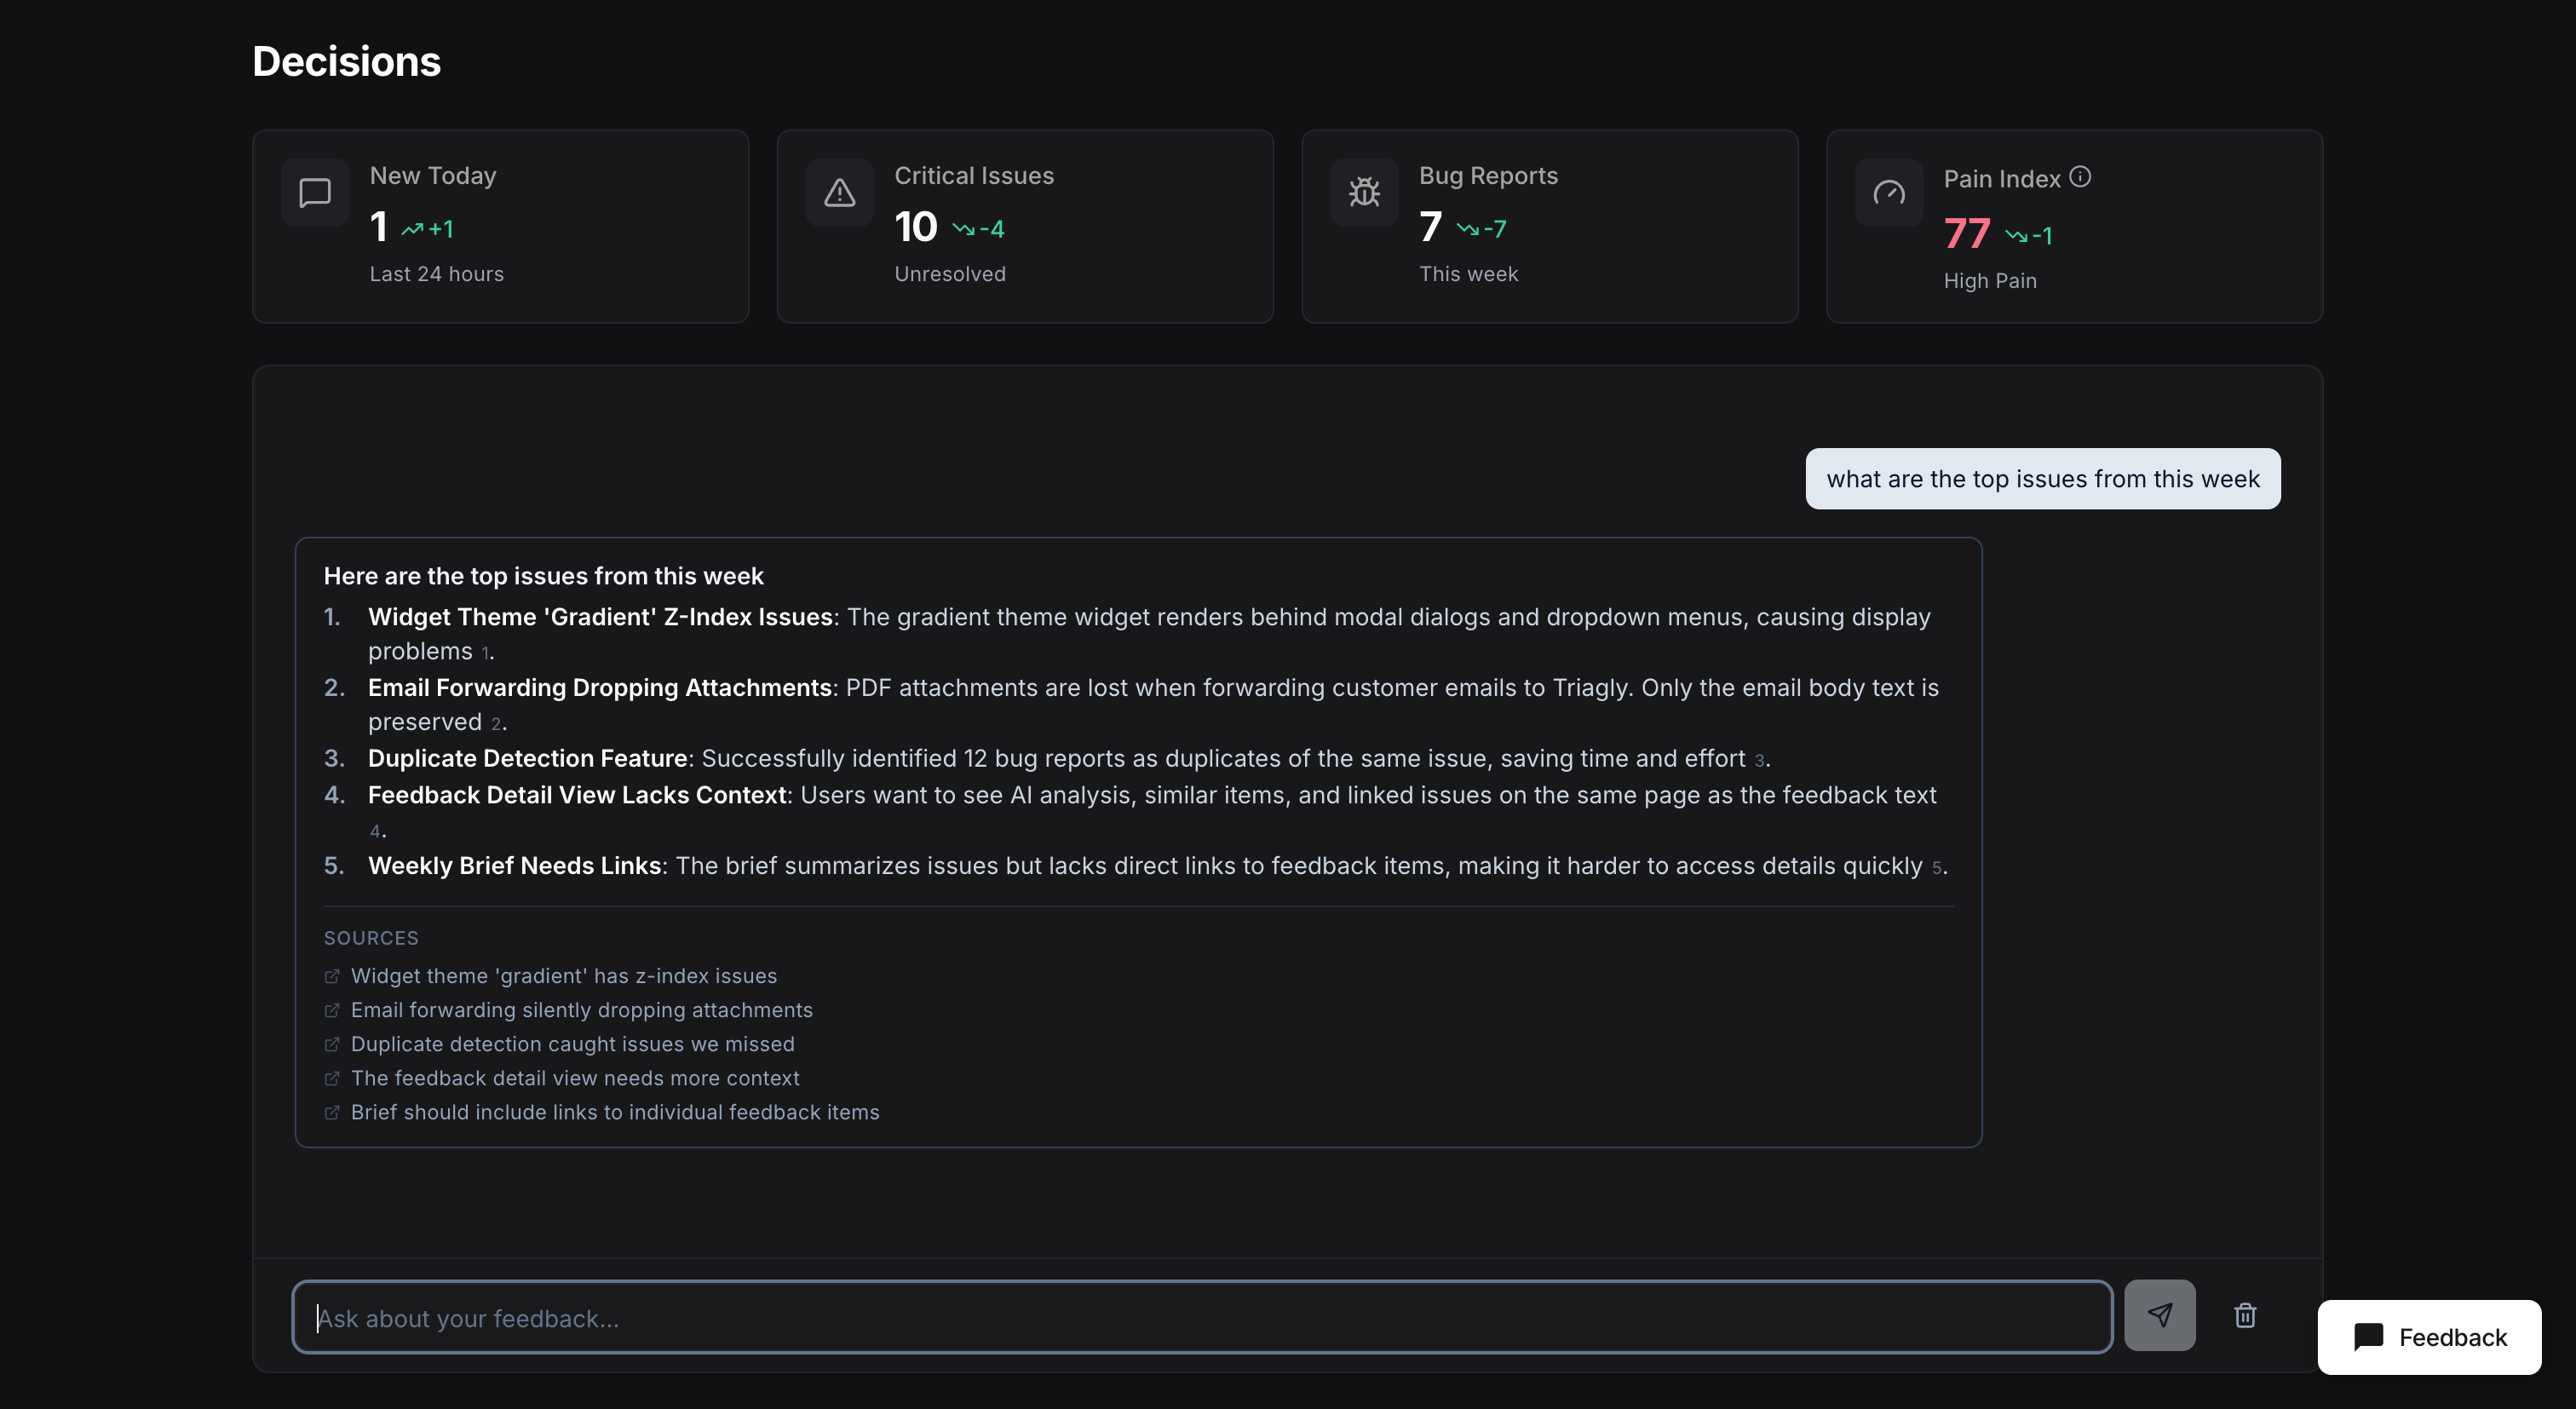Click the Pain Index info icon

point(2080,177)
